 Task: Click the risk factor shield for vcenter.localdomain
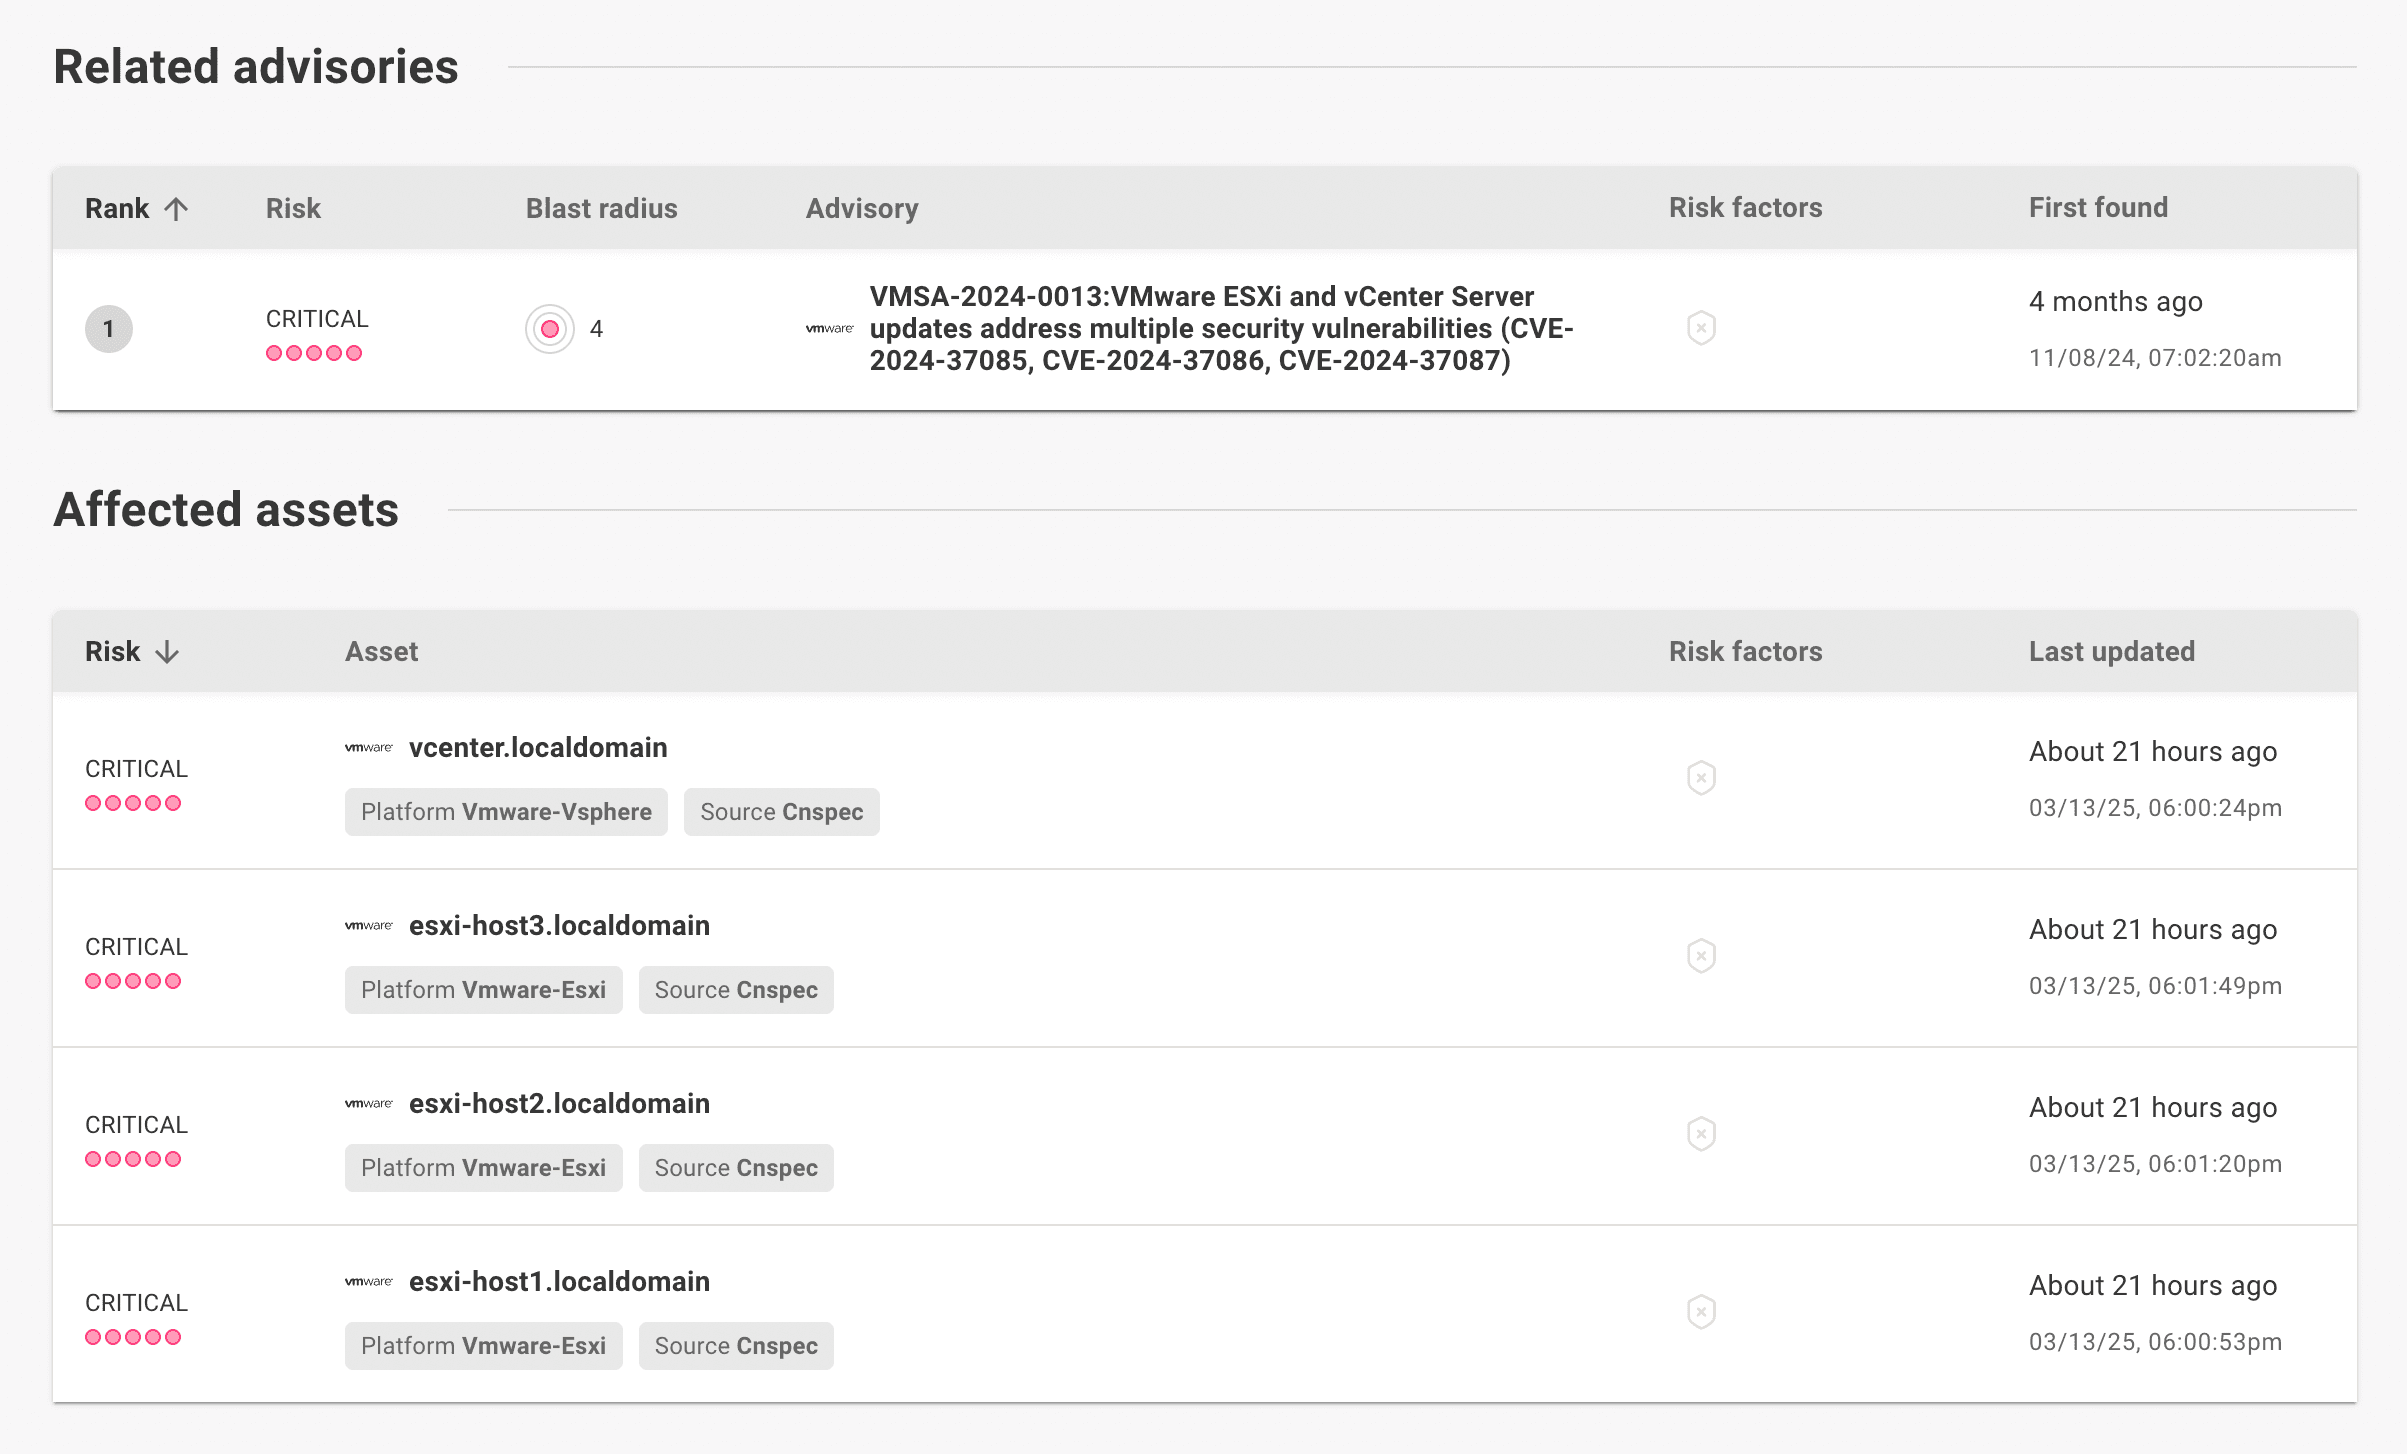(1700, 777)
